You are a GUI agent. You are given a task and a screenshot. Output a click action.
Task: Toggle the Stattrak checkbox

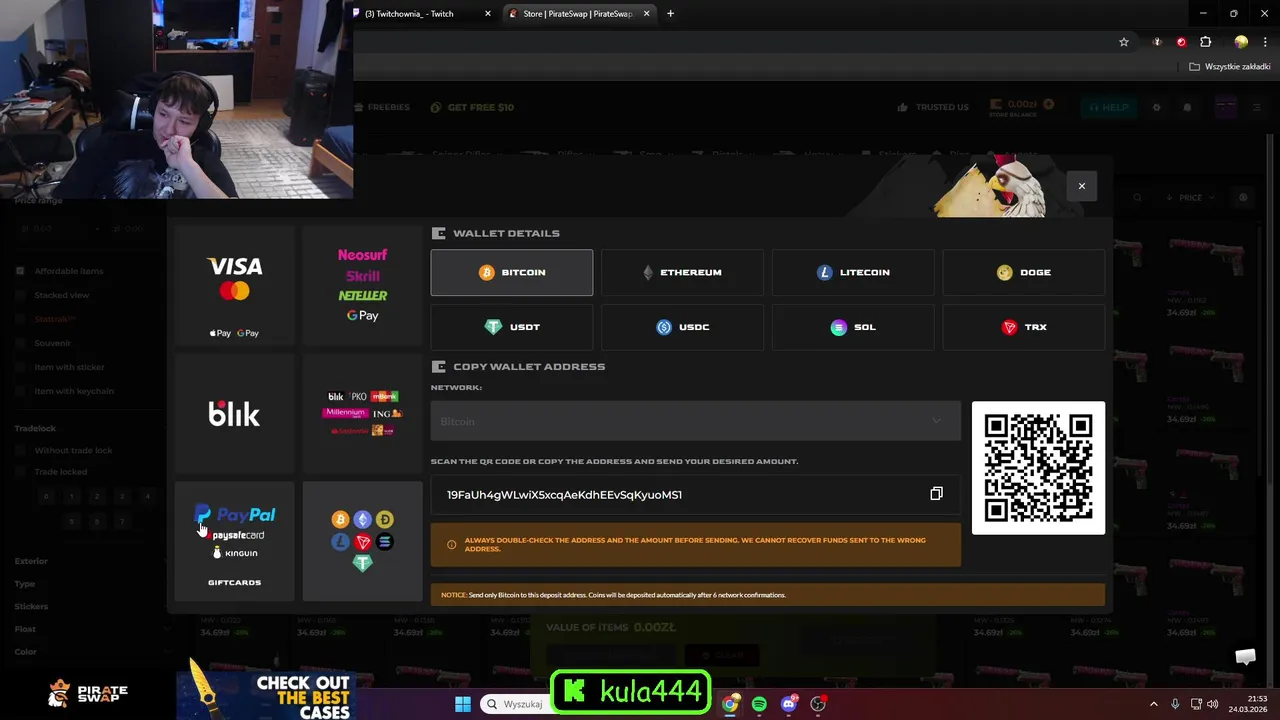coord(20,319)
